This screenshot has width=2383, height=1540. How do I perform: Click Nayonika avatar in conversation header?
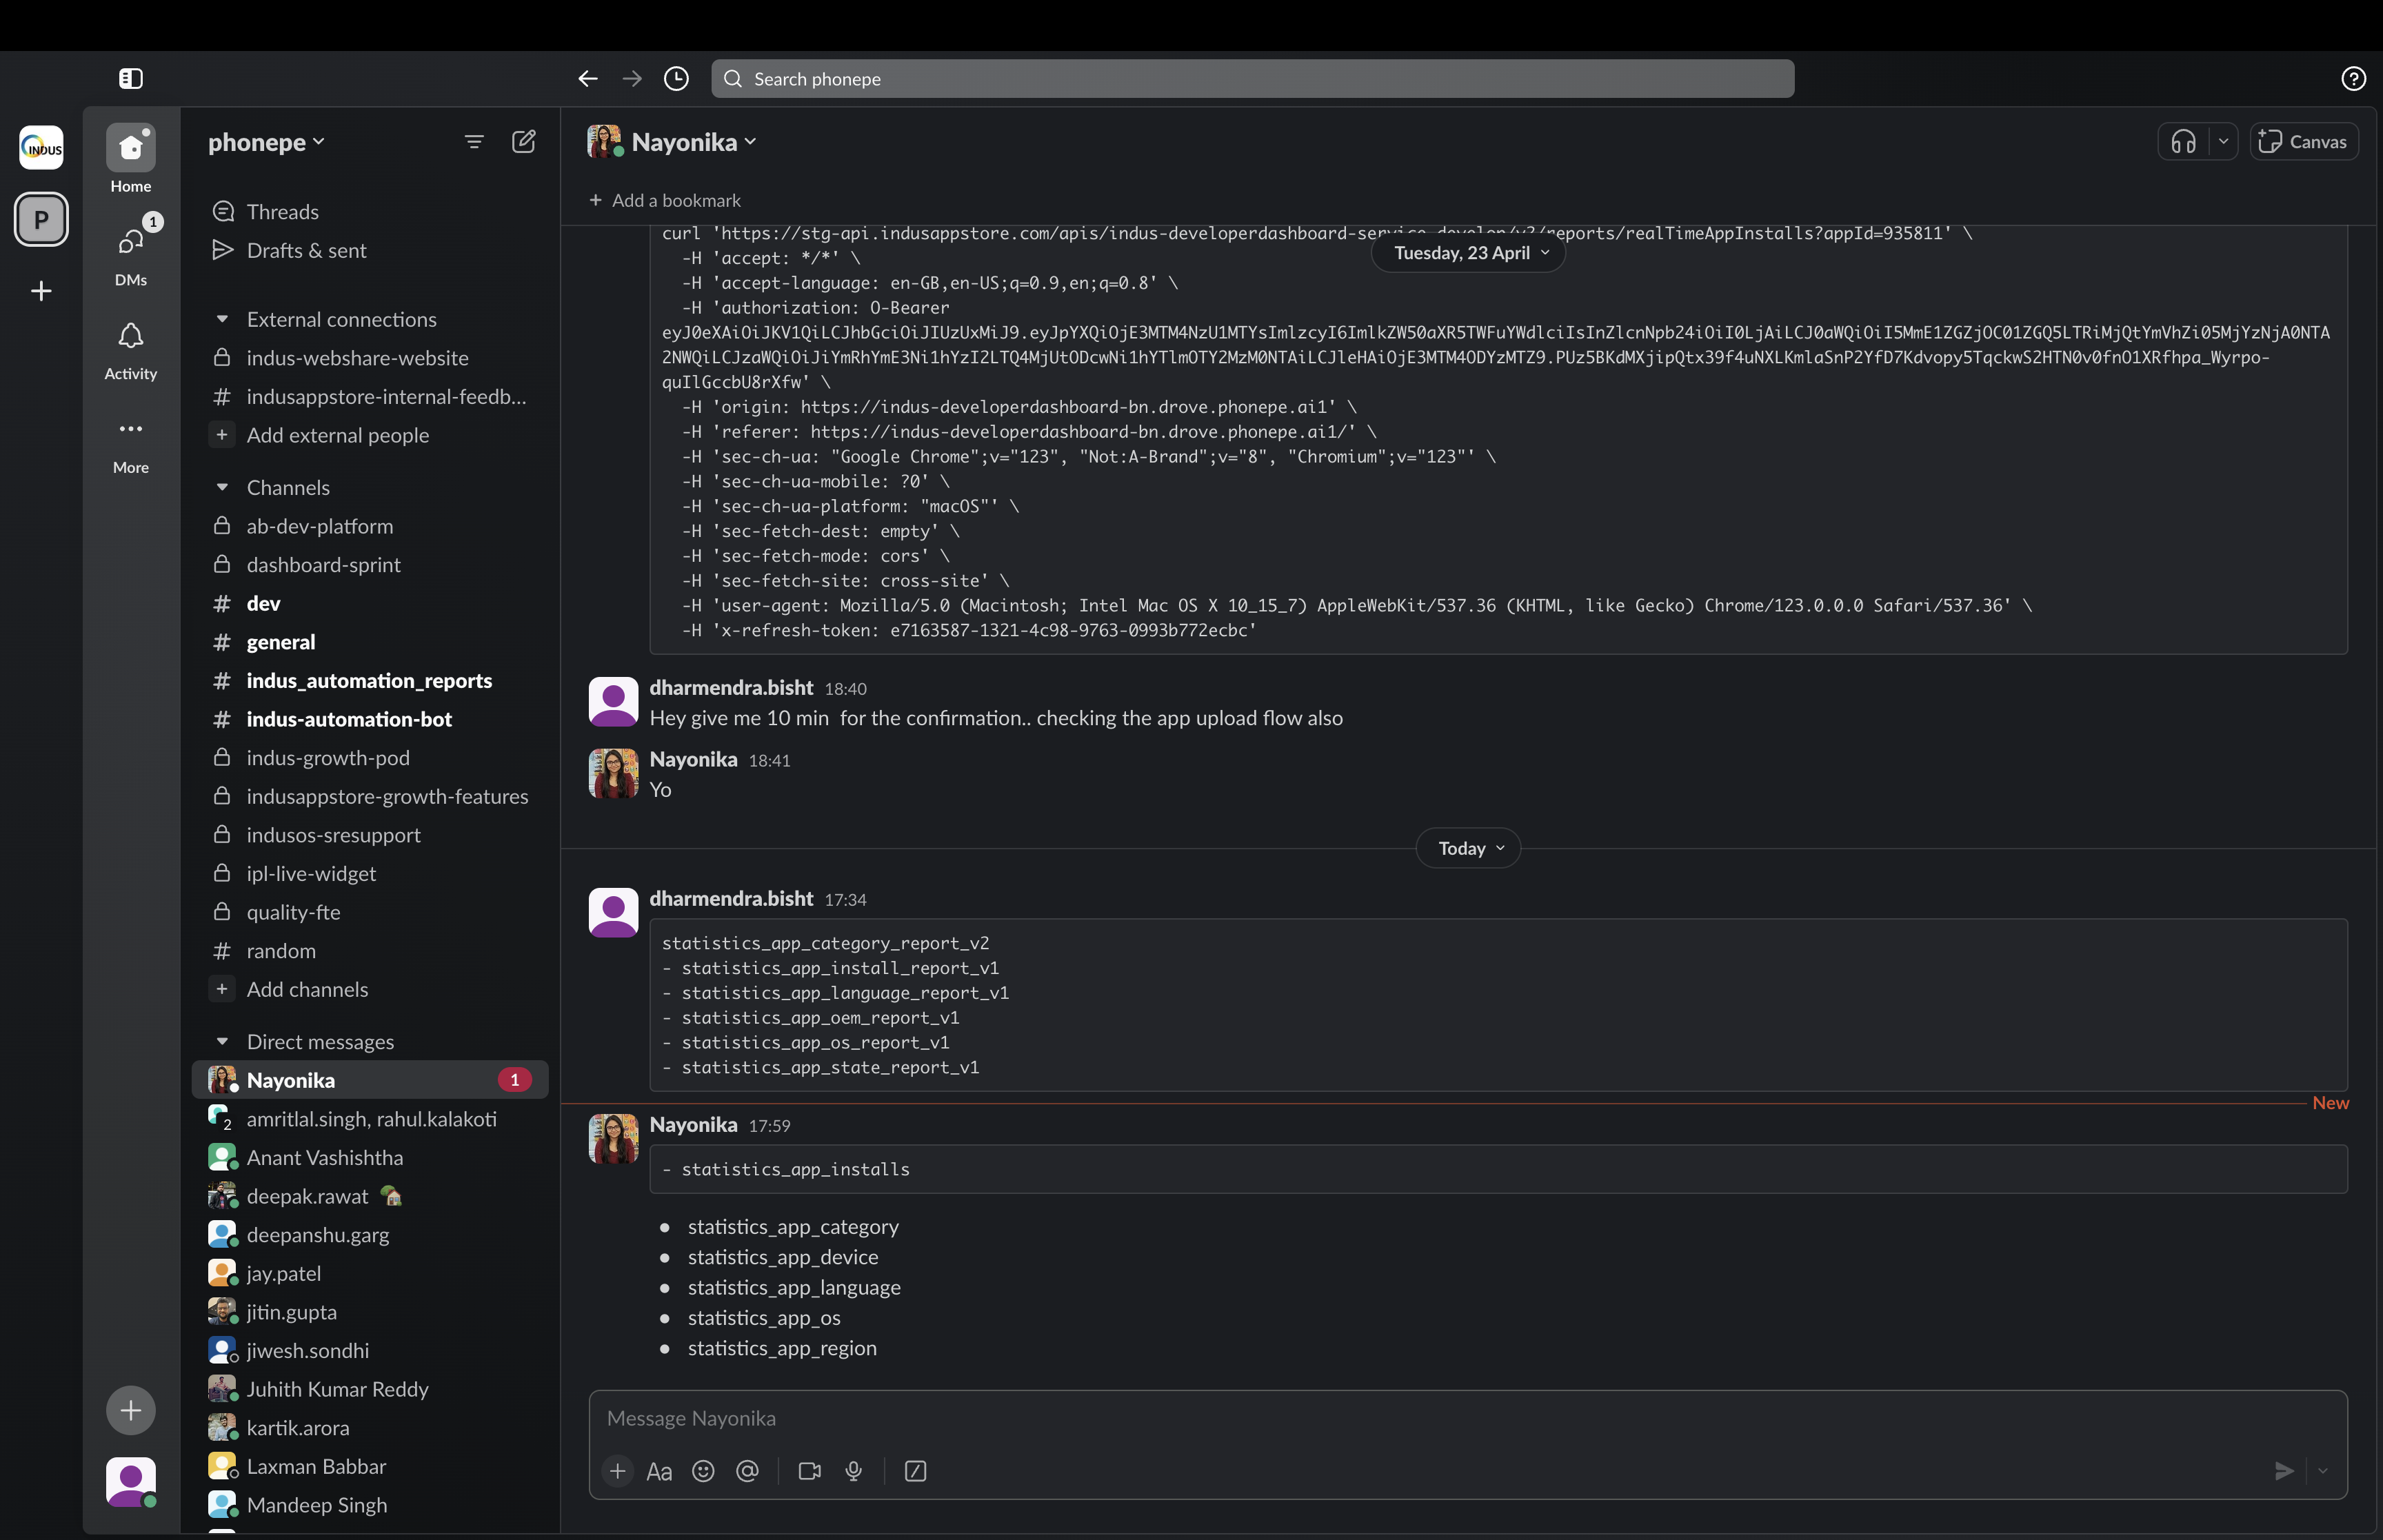(604, 142)
